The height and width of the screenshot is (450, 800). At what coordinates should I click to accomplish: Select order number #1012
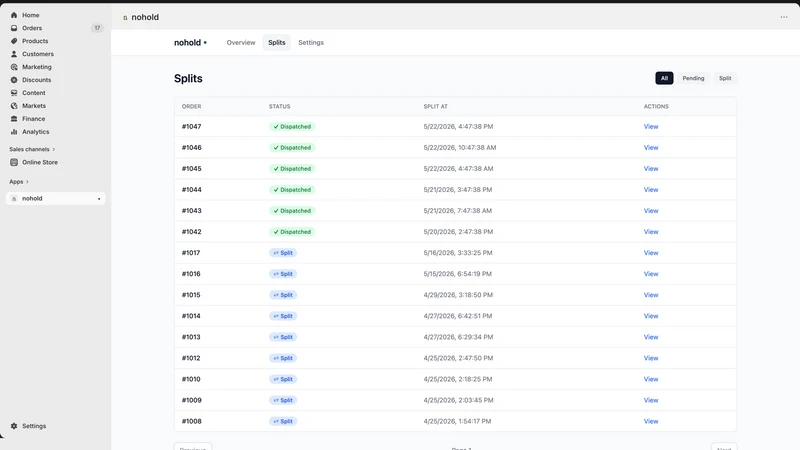[x=191, y=358]
